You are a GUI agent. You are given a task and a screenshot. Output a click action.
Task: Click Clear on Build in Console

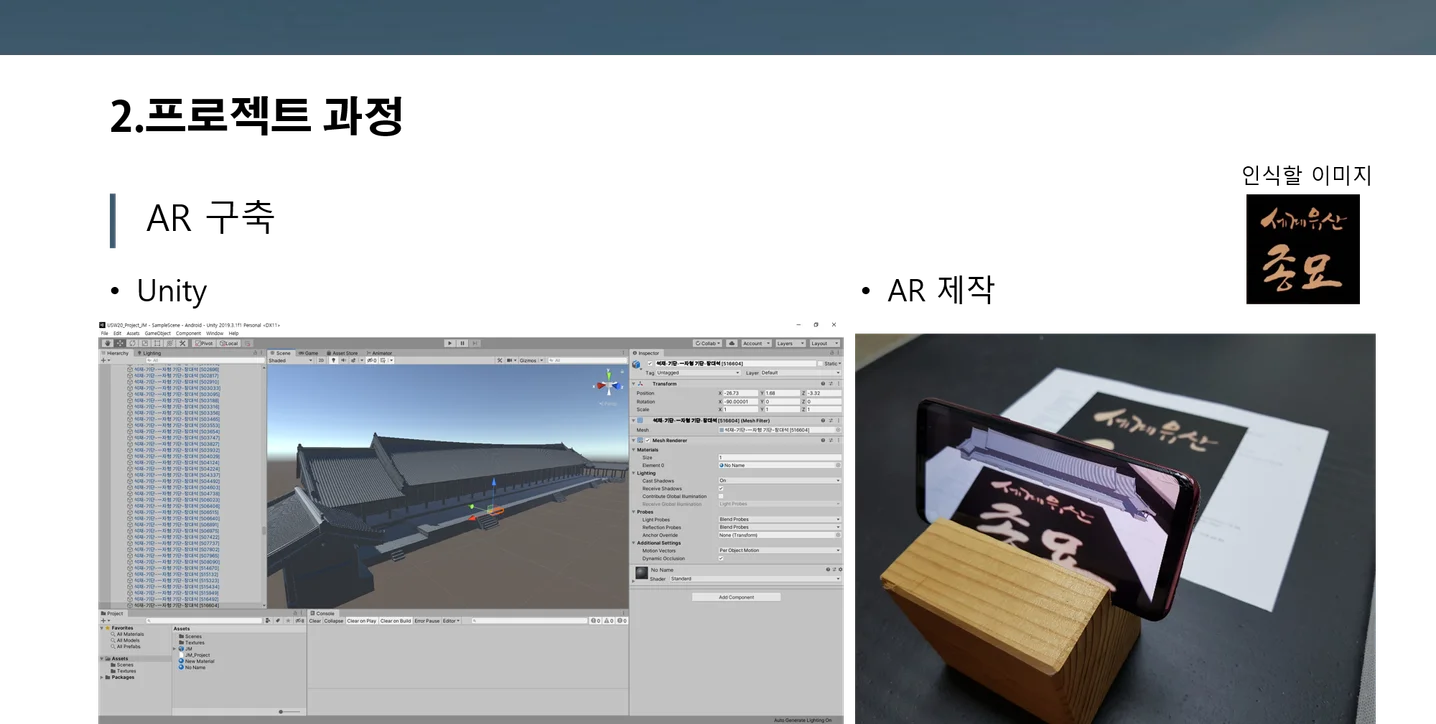(x=396, y=621)
